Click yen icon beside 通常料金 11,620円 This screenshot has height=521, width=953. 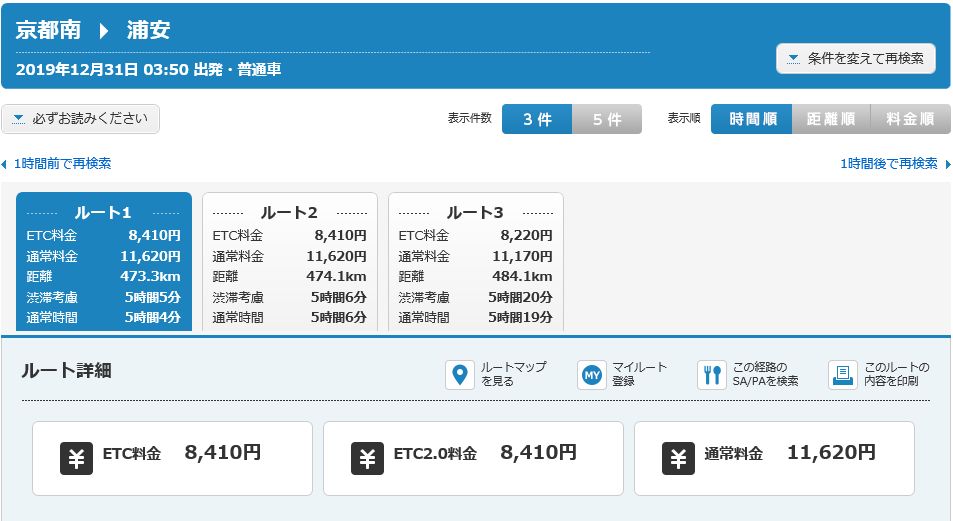click(678, 458)
